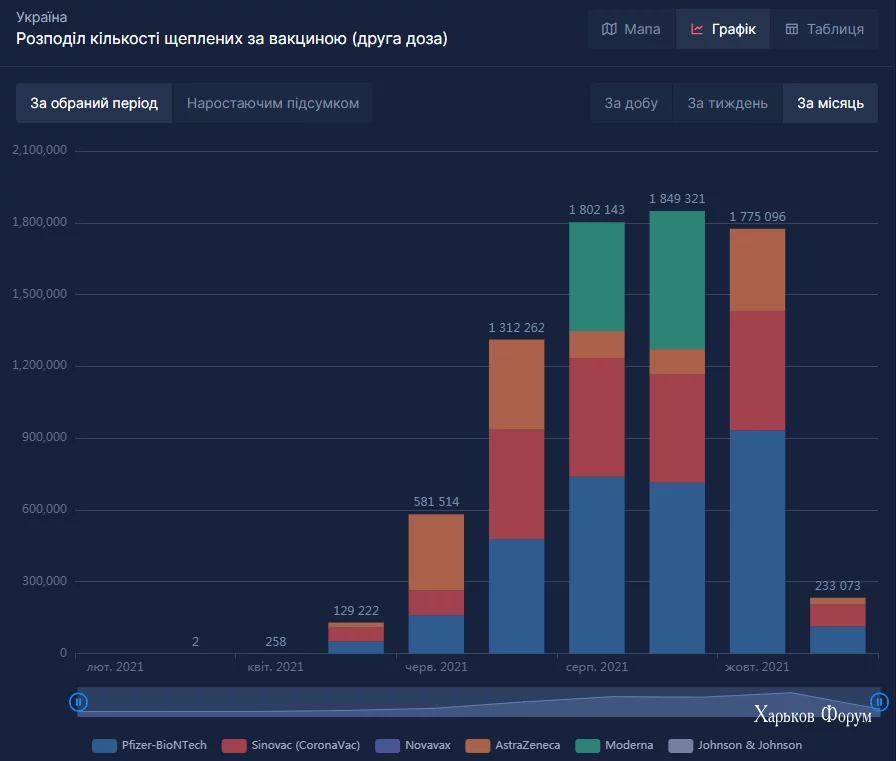Click the right range slider handle
Image resolution: width=896 pixels, height=761 pixels.
click(x=879, y=701)
